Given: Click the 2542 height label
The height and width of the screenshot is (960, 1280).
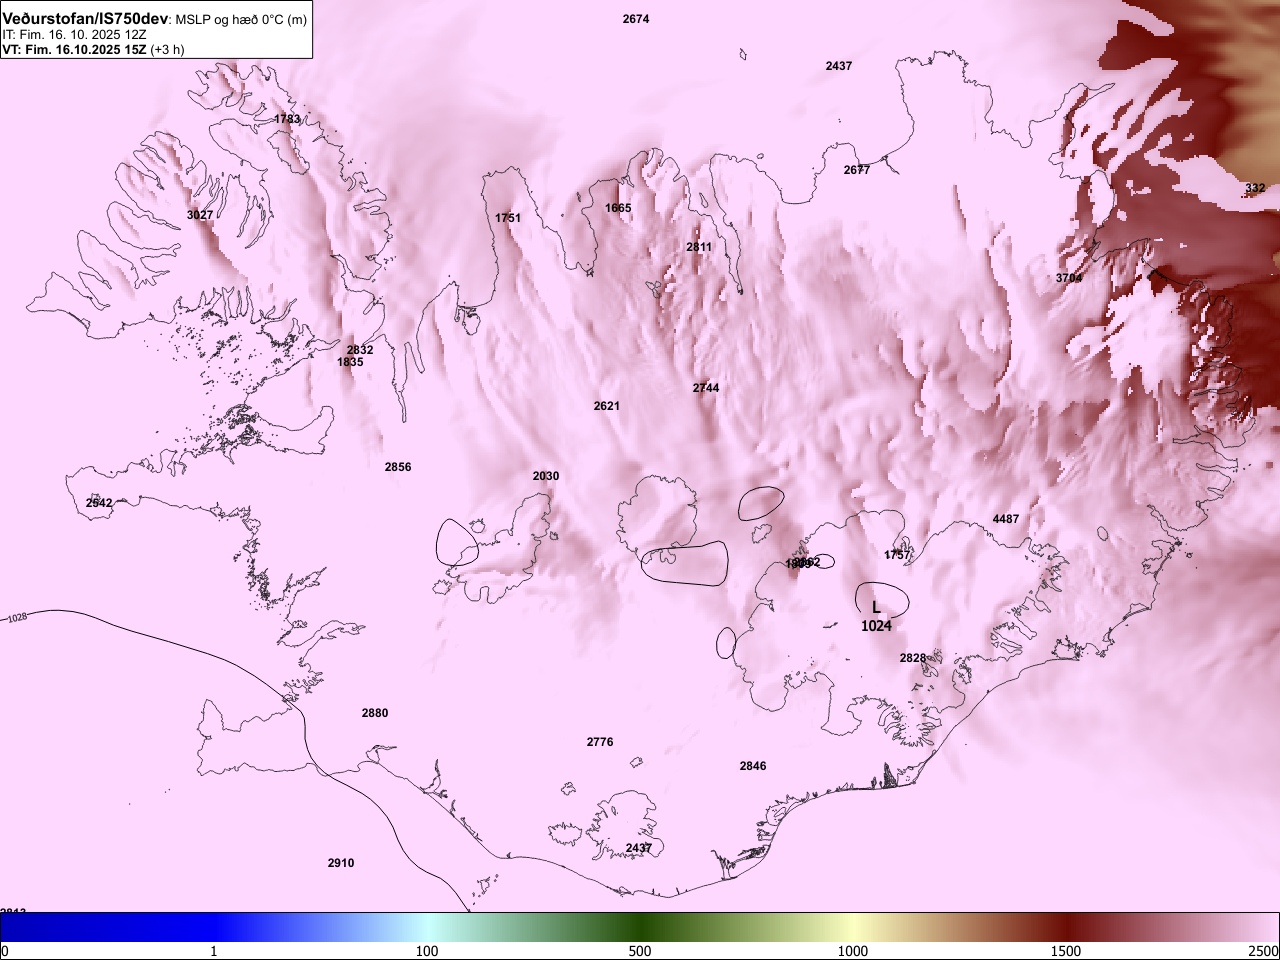Looking at the screenshot, I should click(99, 503).
